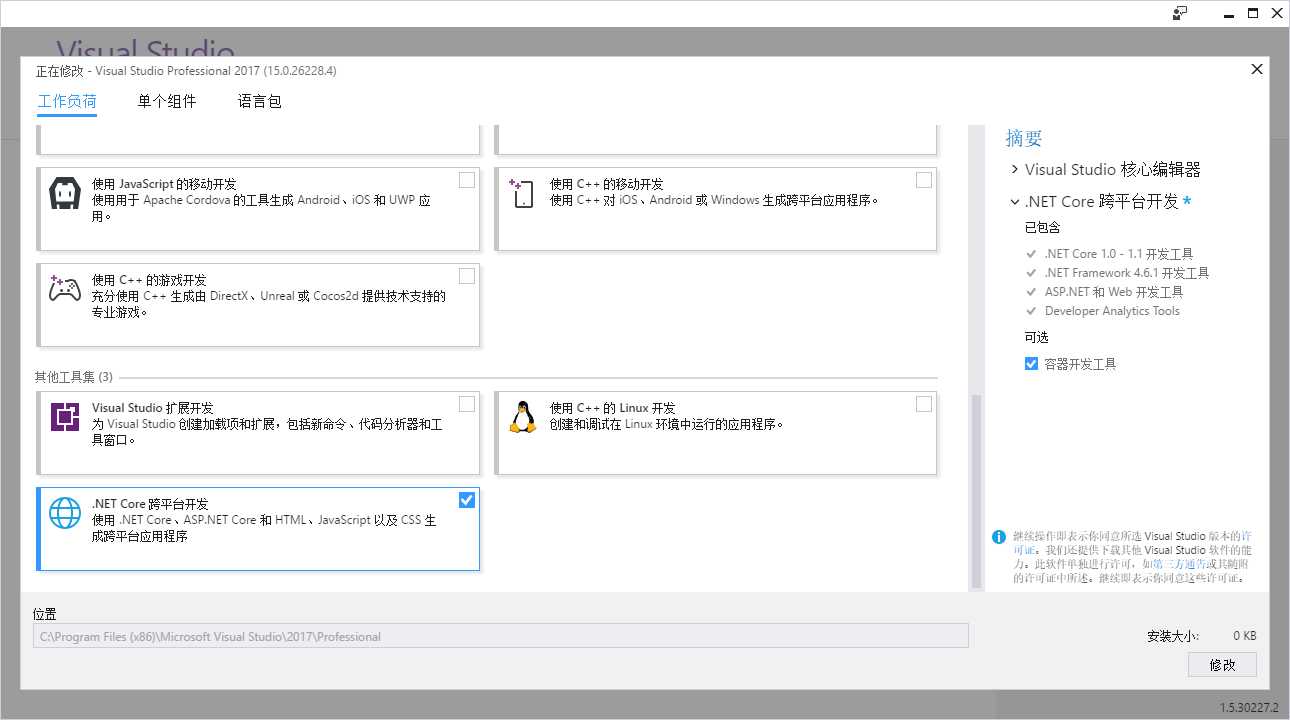Click the 安装大小 0 KB value
This screenshot has width=1290, height=720.
1244,636
